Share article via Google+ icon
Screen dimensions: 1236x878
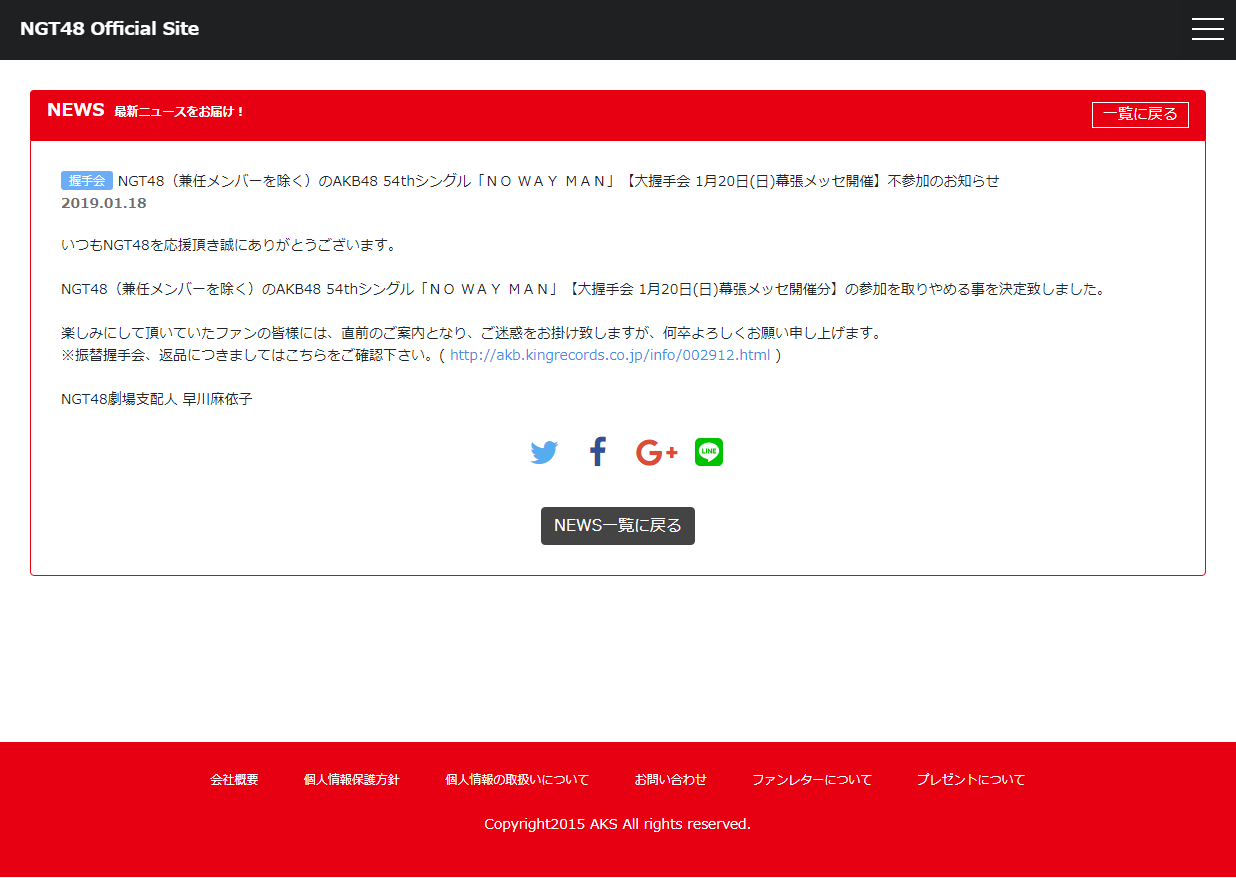(x=656, y=453)
